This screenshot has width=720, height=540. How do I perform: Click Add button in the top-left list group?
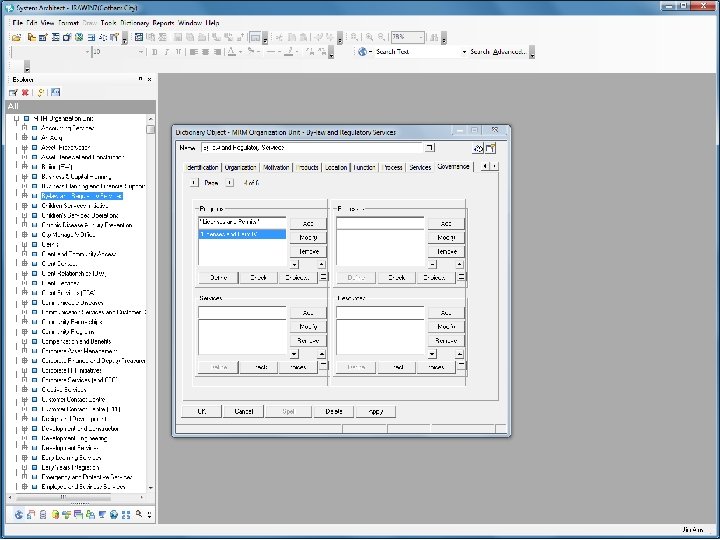[308, 223]
